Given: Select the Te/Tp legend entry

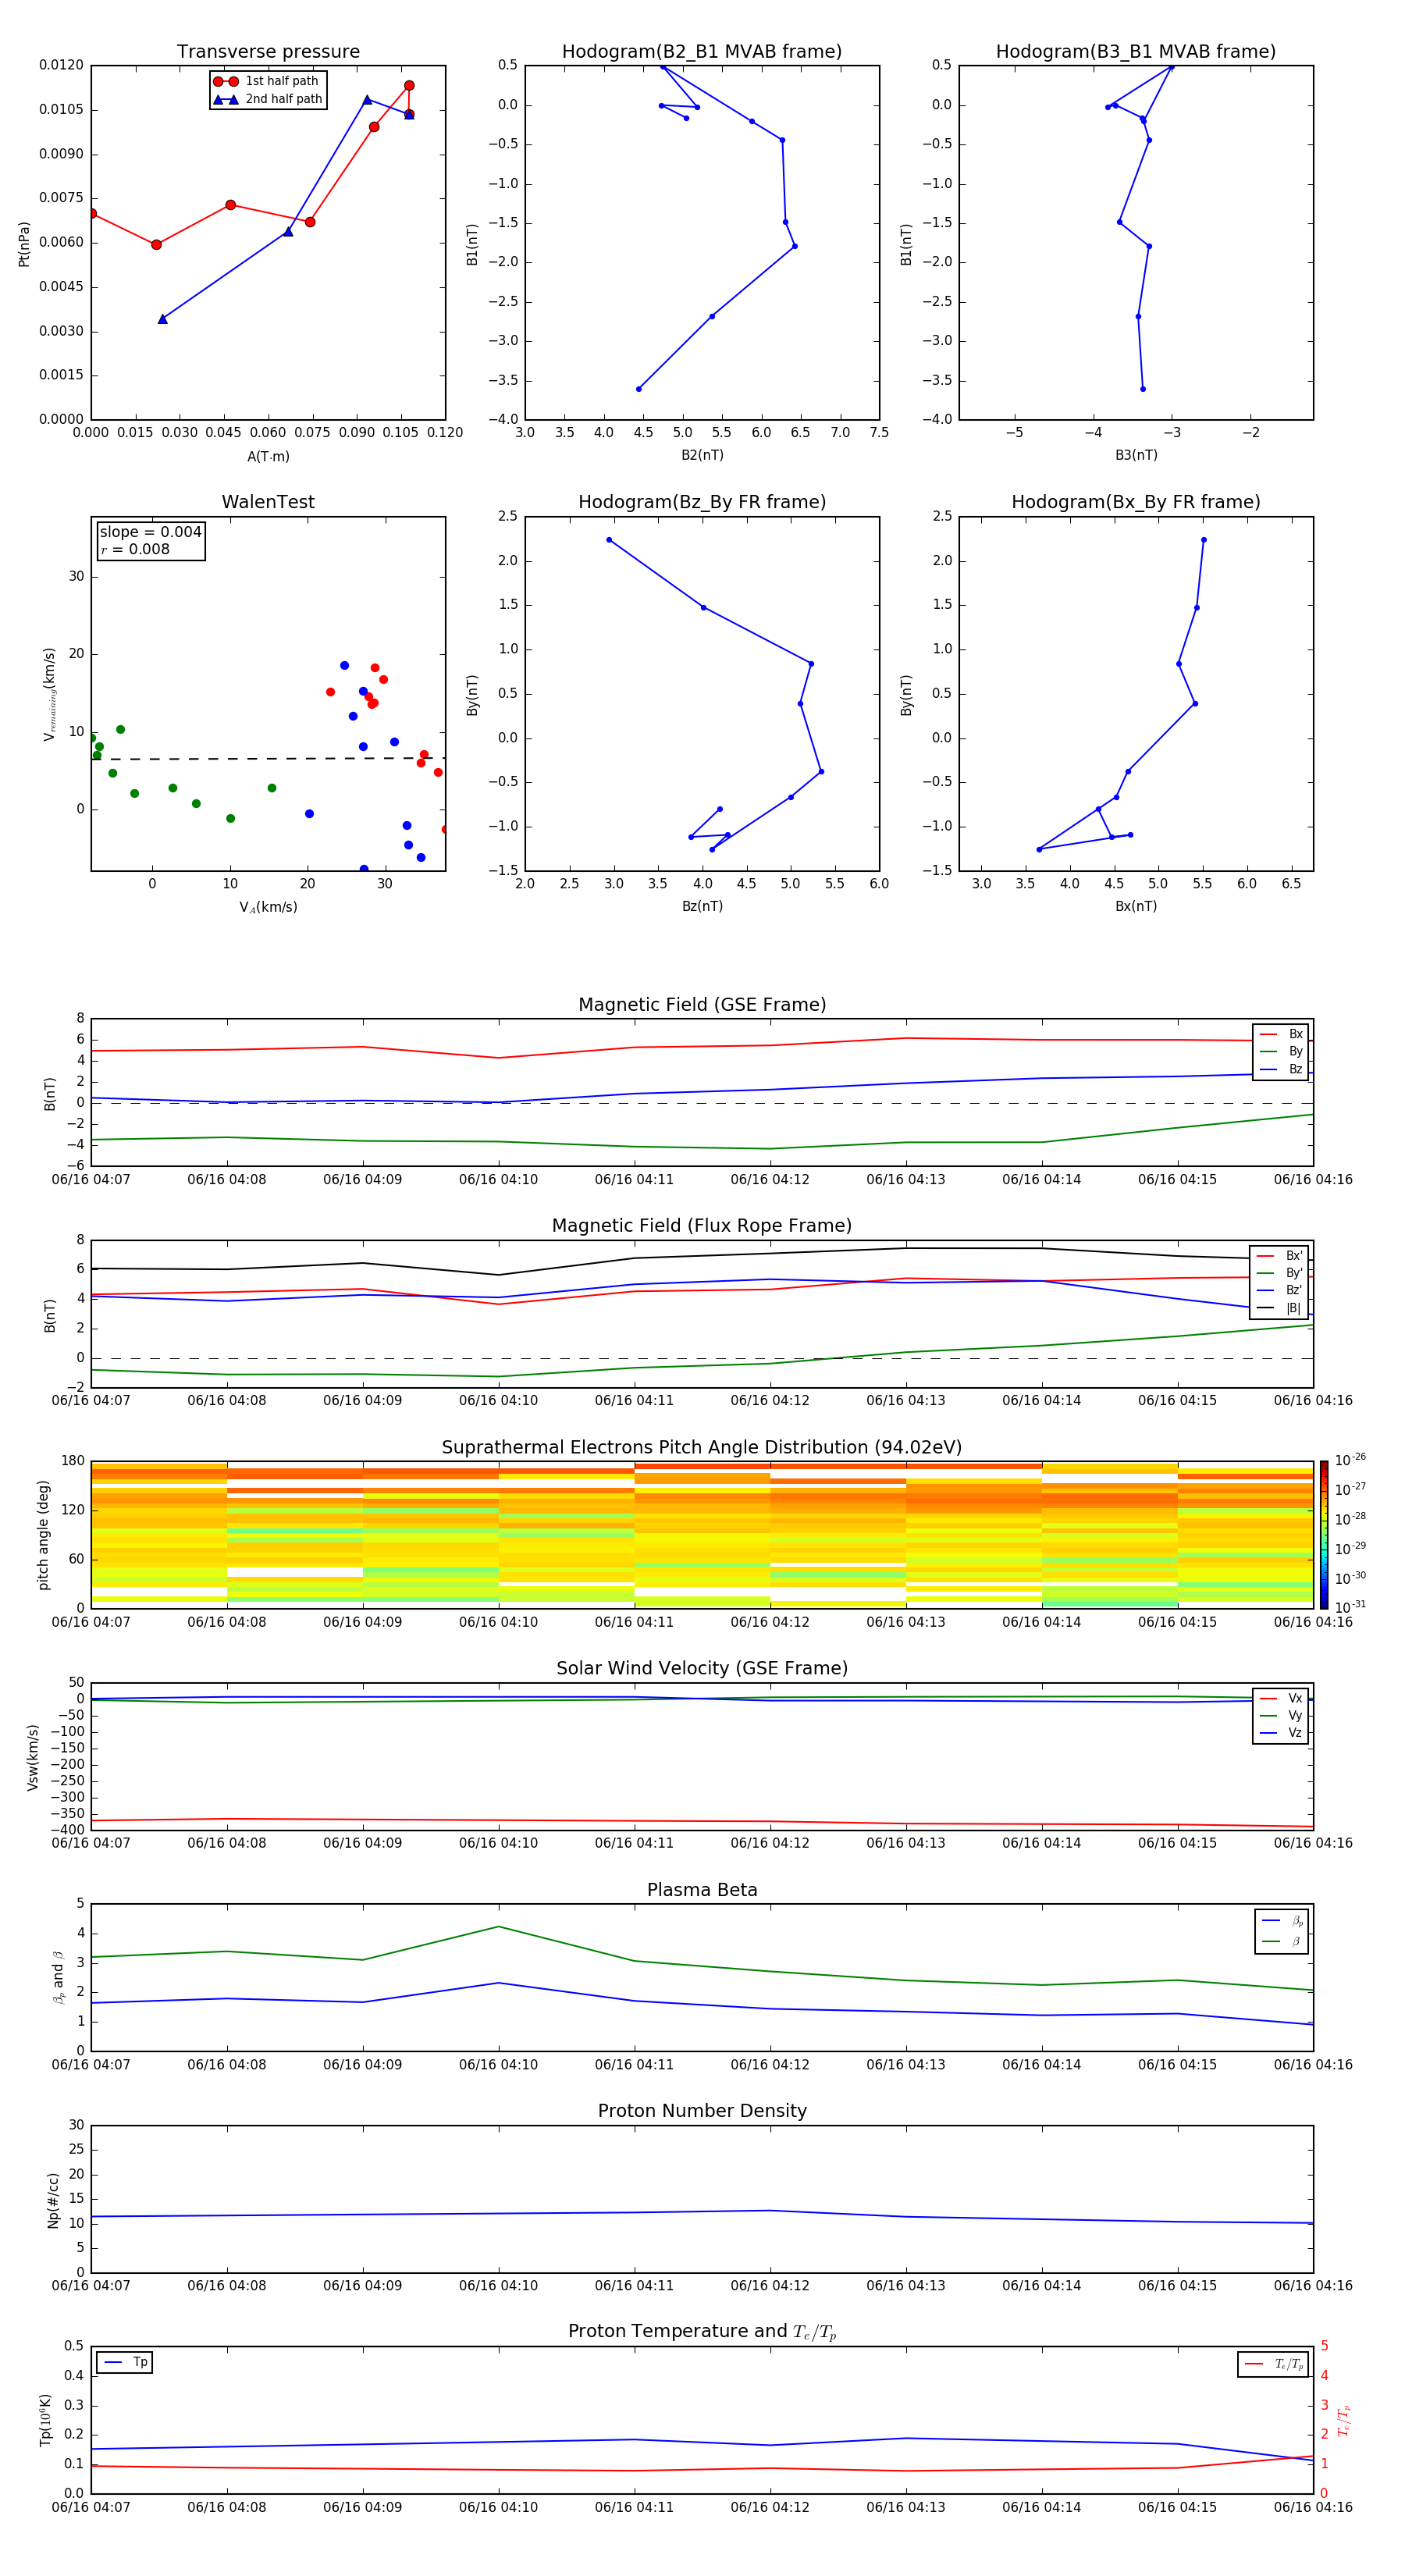Looking at the screenshot, I should tap(1273, 2364).
